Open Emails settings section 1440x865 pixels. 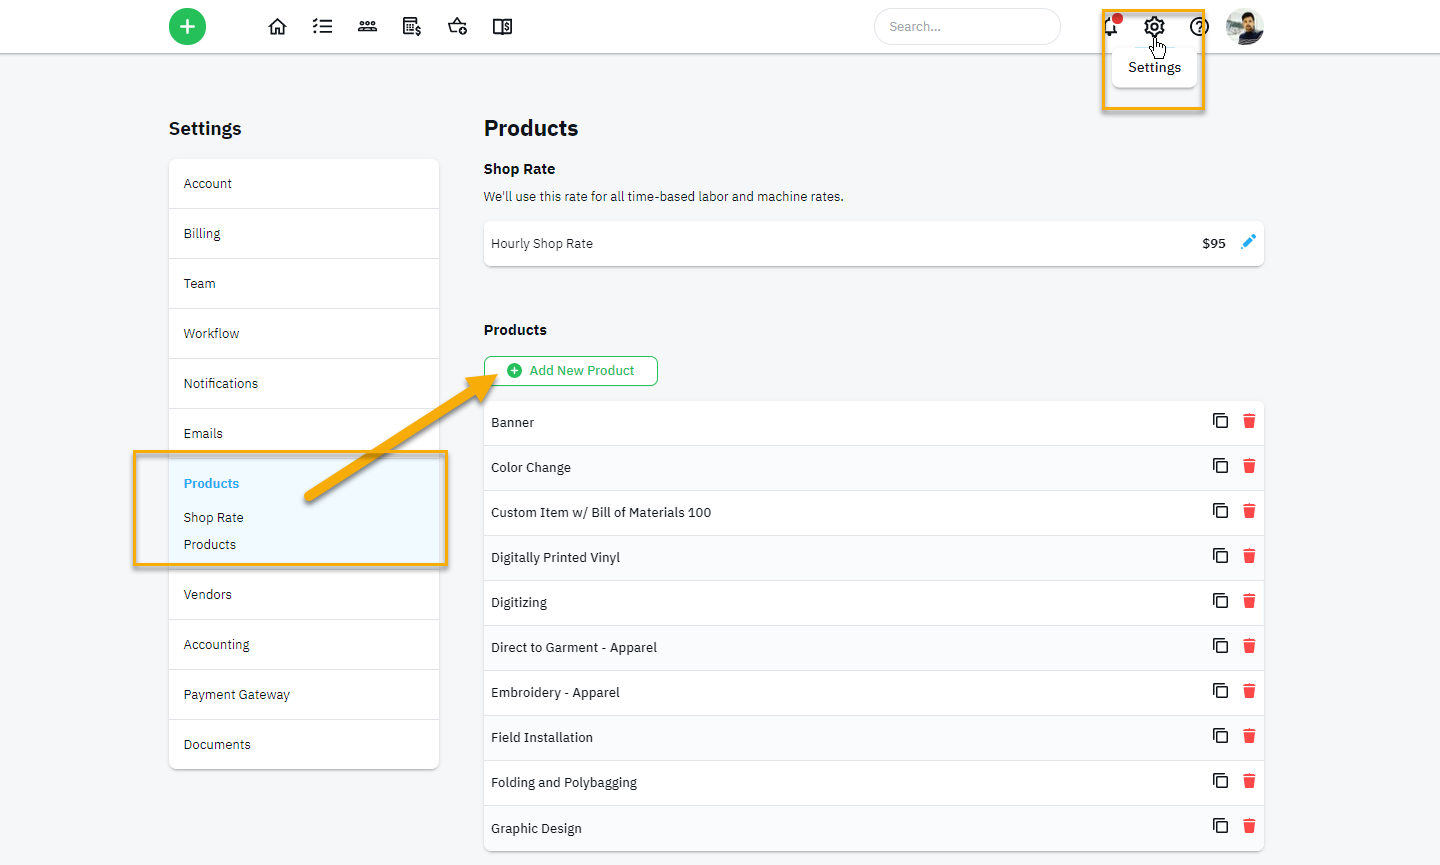304,434
